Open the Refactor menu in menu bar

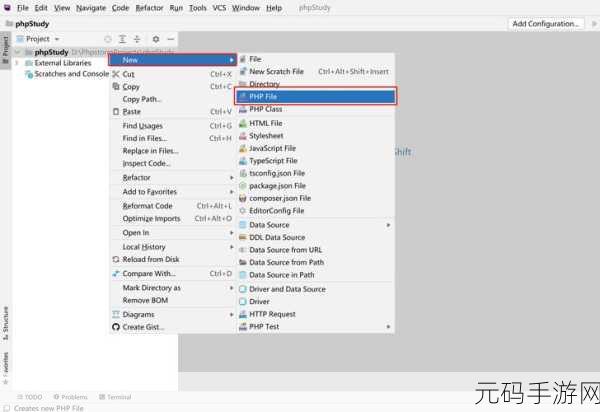point(149,8)
